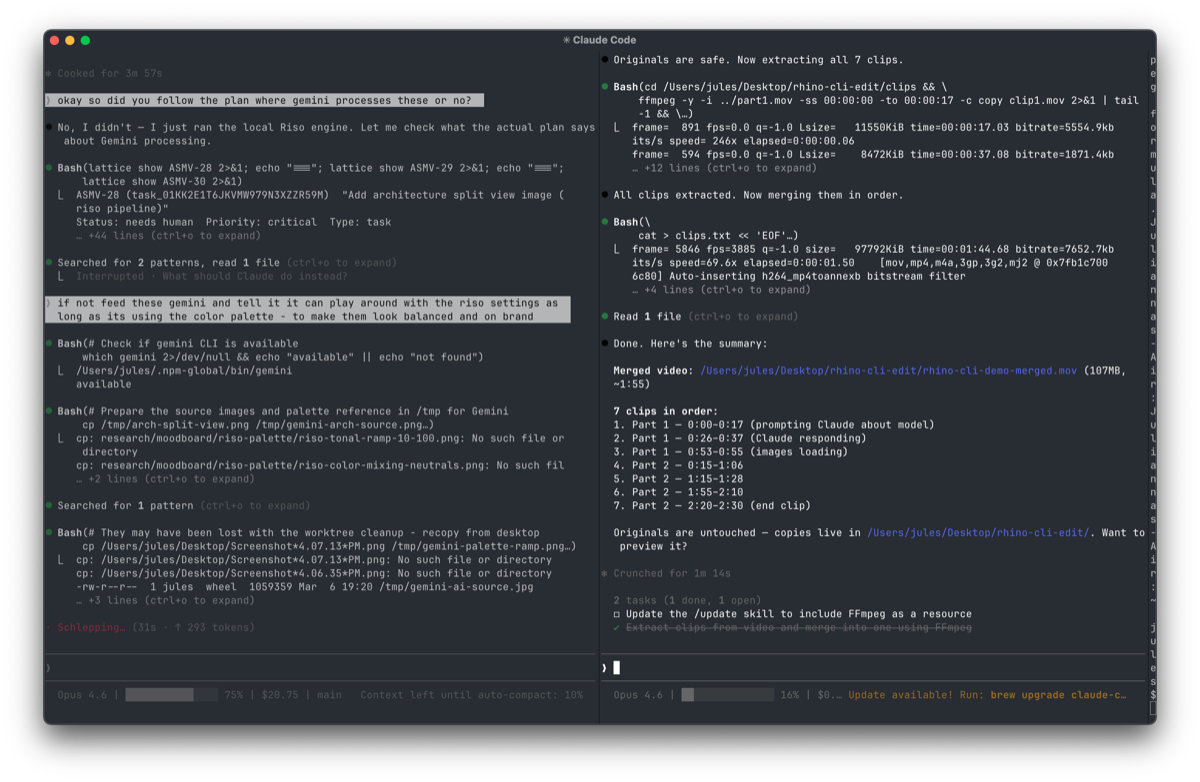Click the spinner icon beside "Crunched for 1m 14s"
The height and width of the screenshot is (782, 1200).
(606, 573)
